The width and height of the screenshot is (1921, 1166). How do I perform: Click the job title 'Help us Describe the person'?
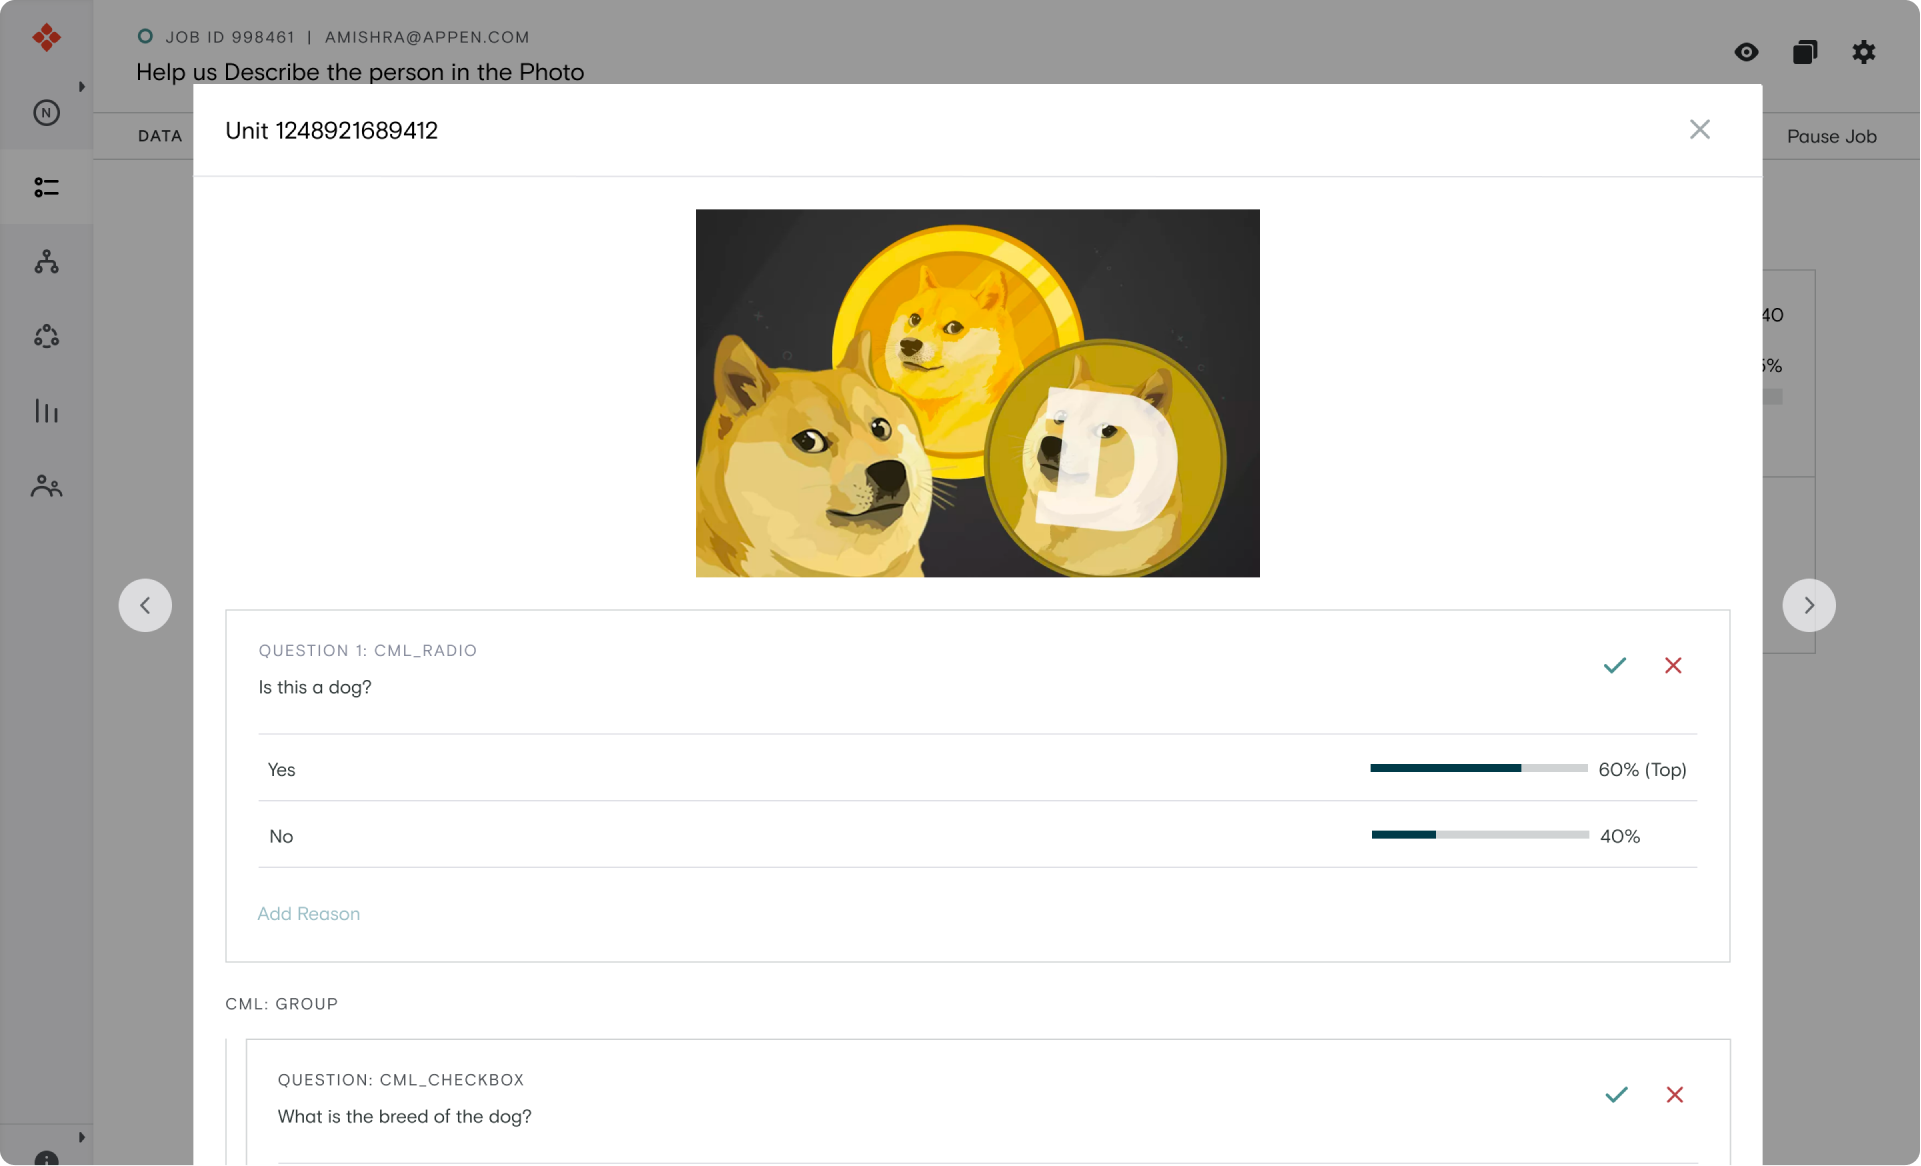tap(360, 72)
